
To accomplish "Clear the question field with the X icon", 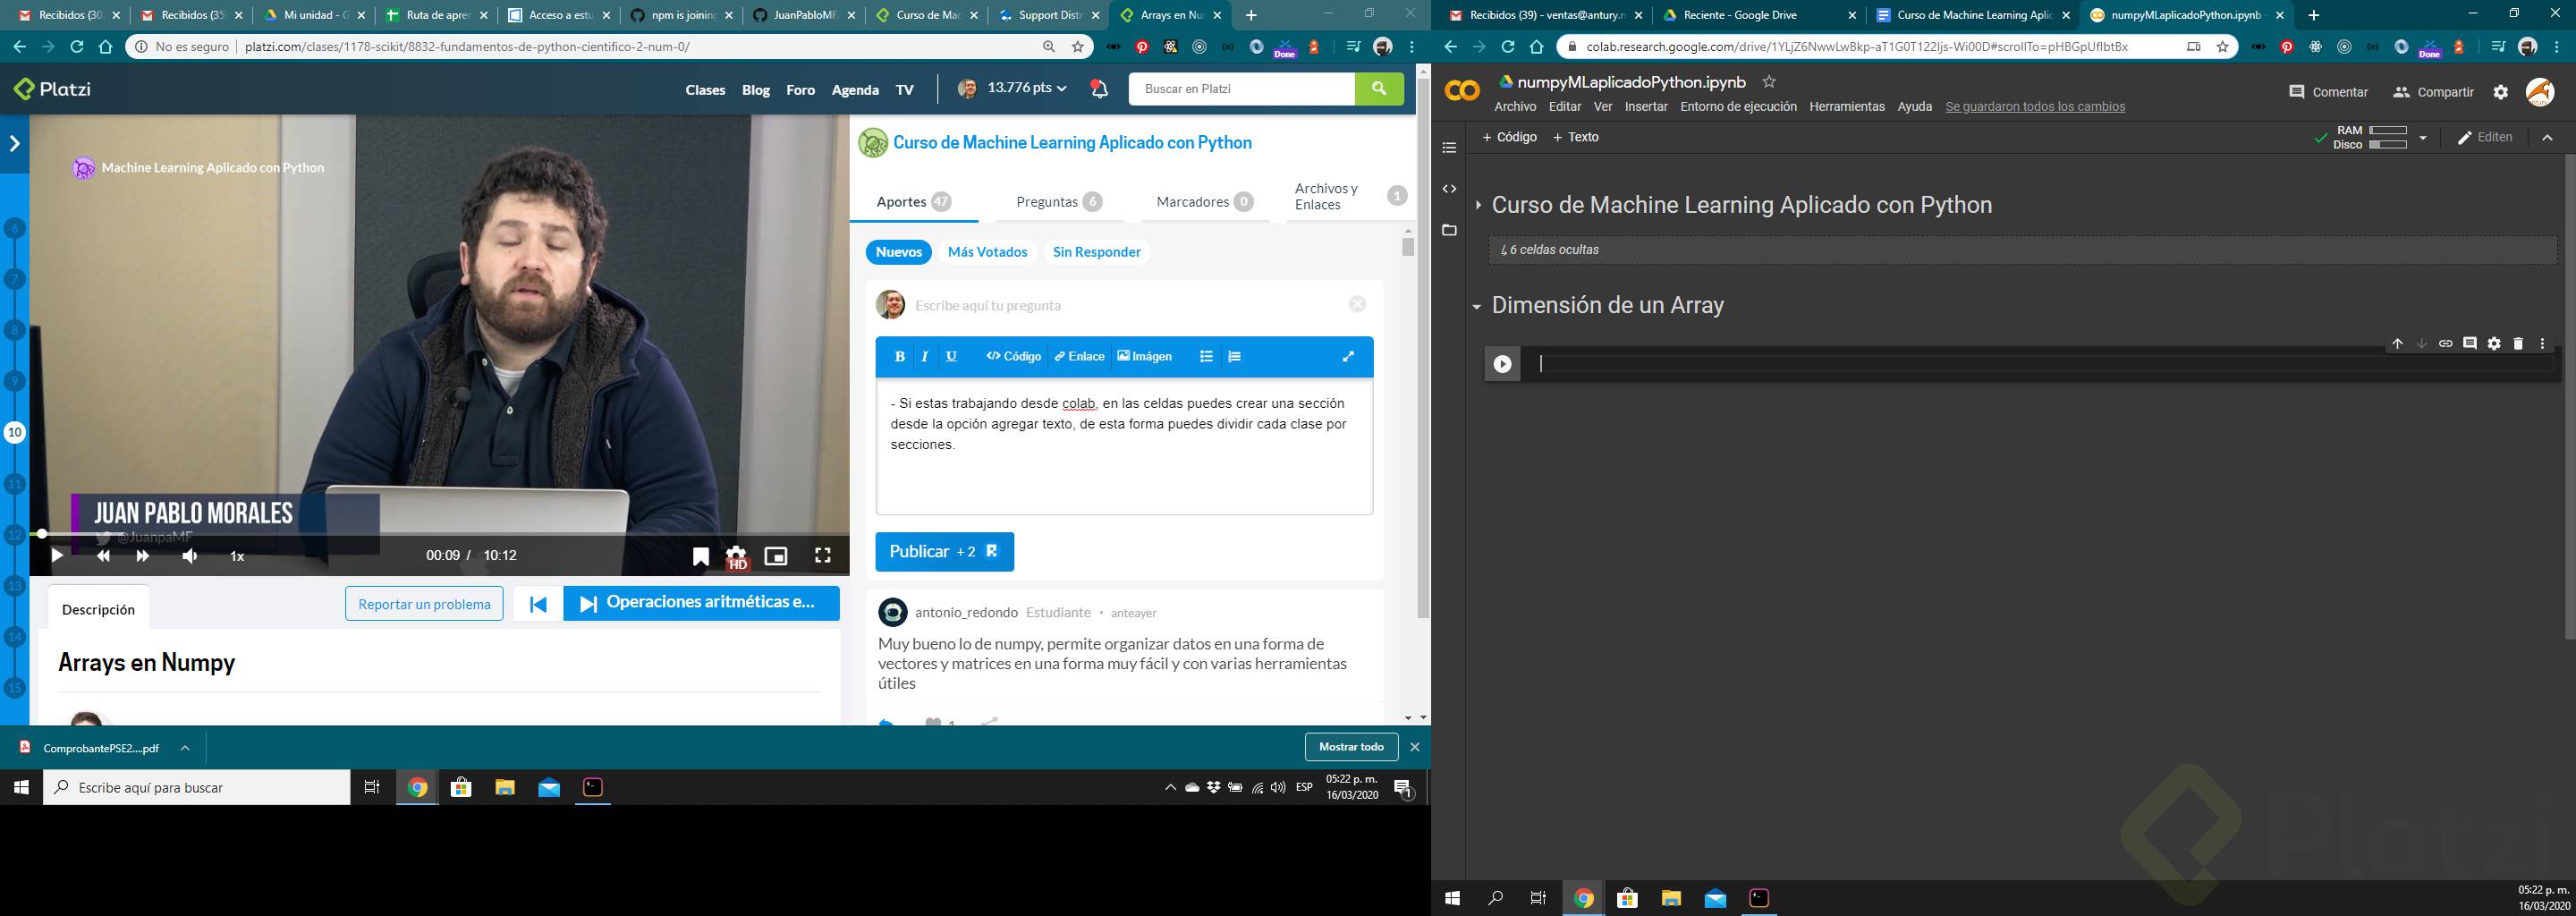I will [1357, 304].
